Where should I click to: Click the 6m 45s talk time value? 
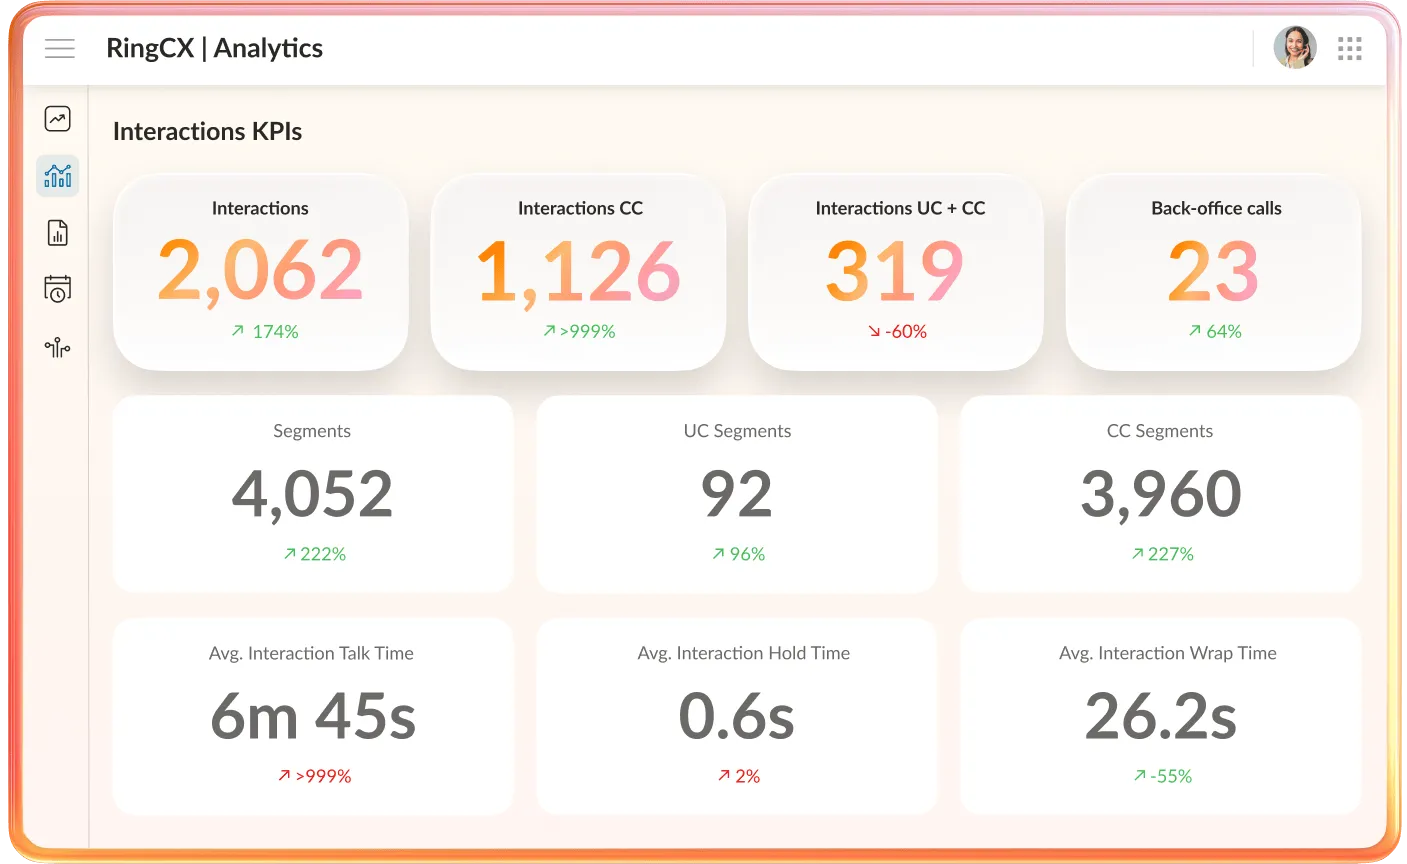(x=313, y=716)
